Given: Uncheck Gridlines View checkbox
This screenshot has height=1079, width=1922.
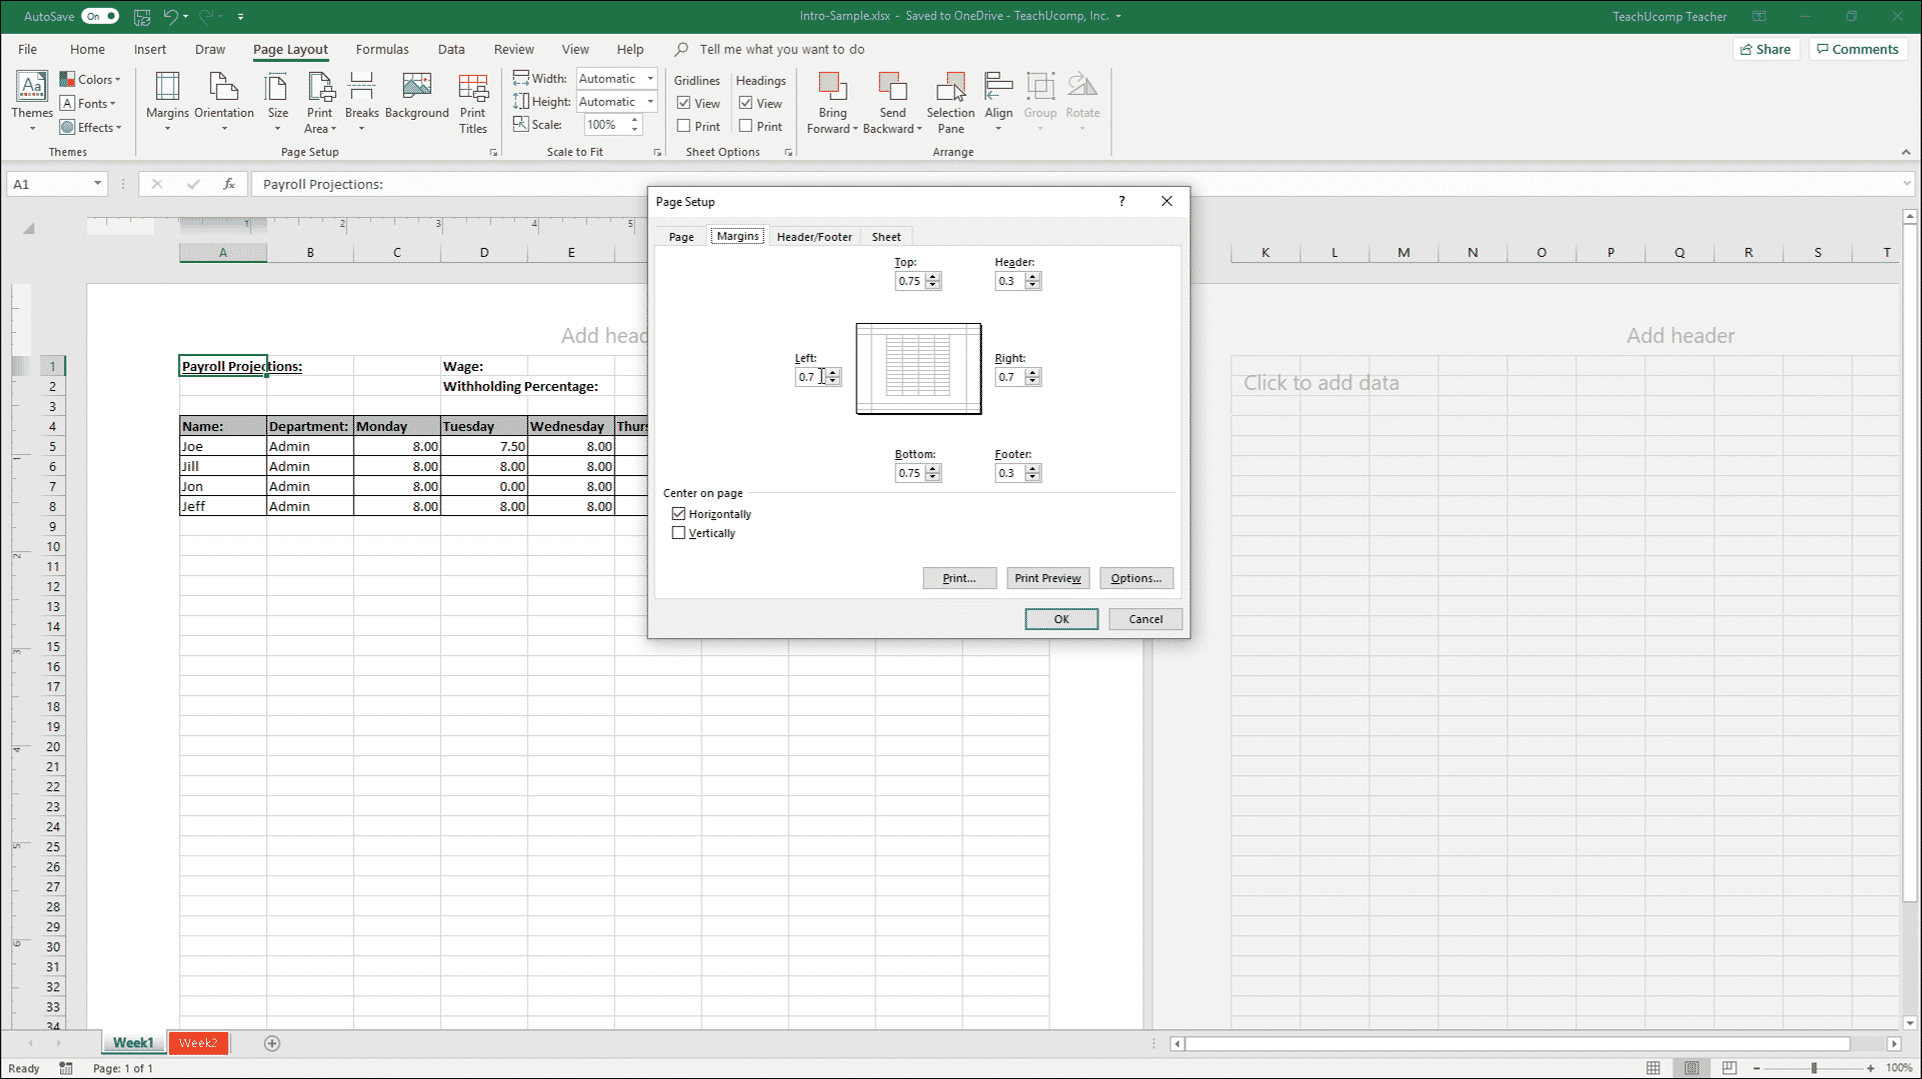Looking at the screenshot, I should click(x=684, y=103).
